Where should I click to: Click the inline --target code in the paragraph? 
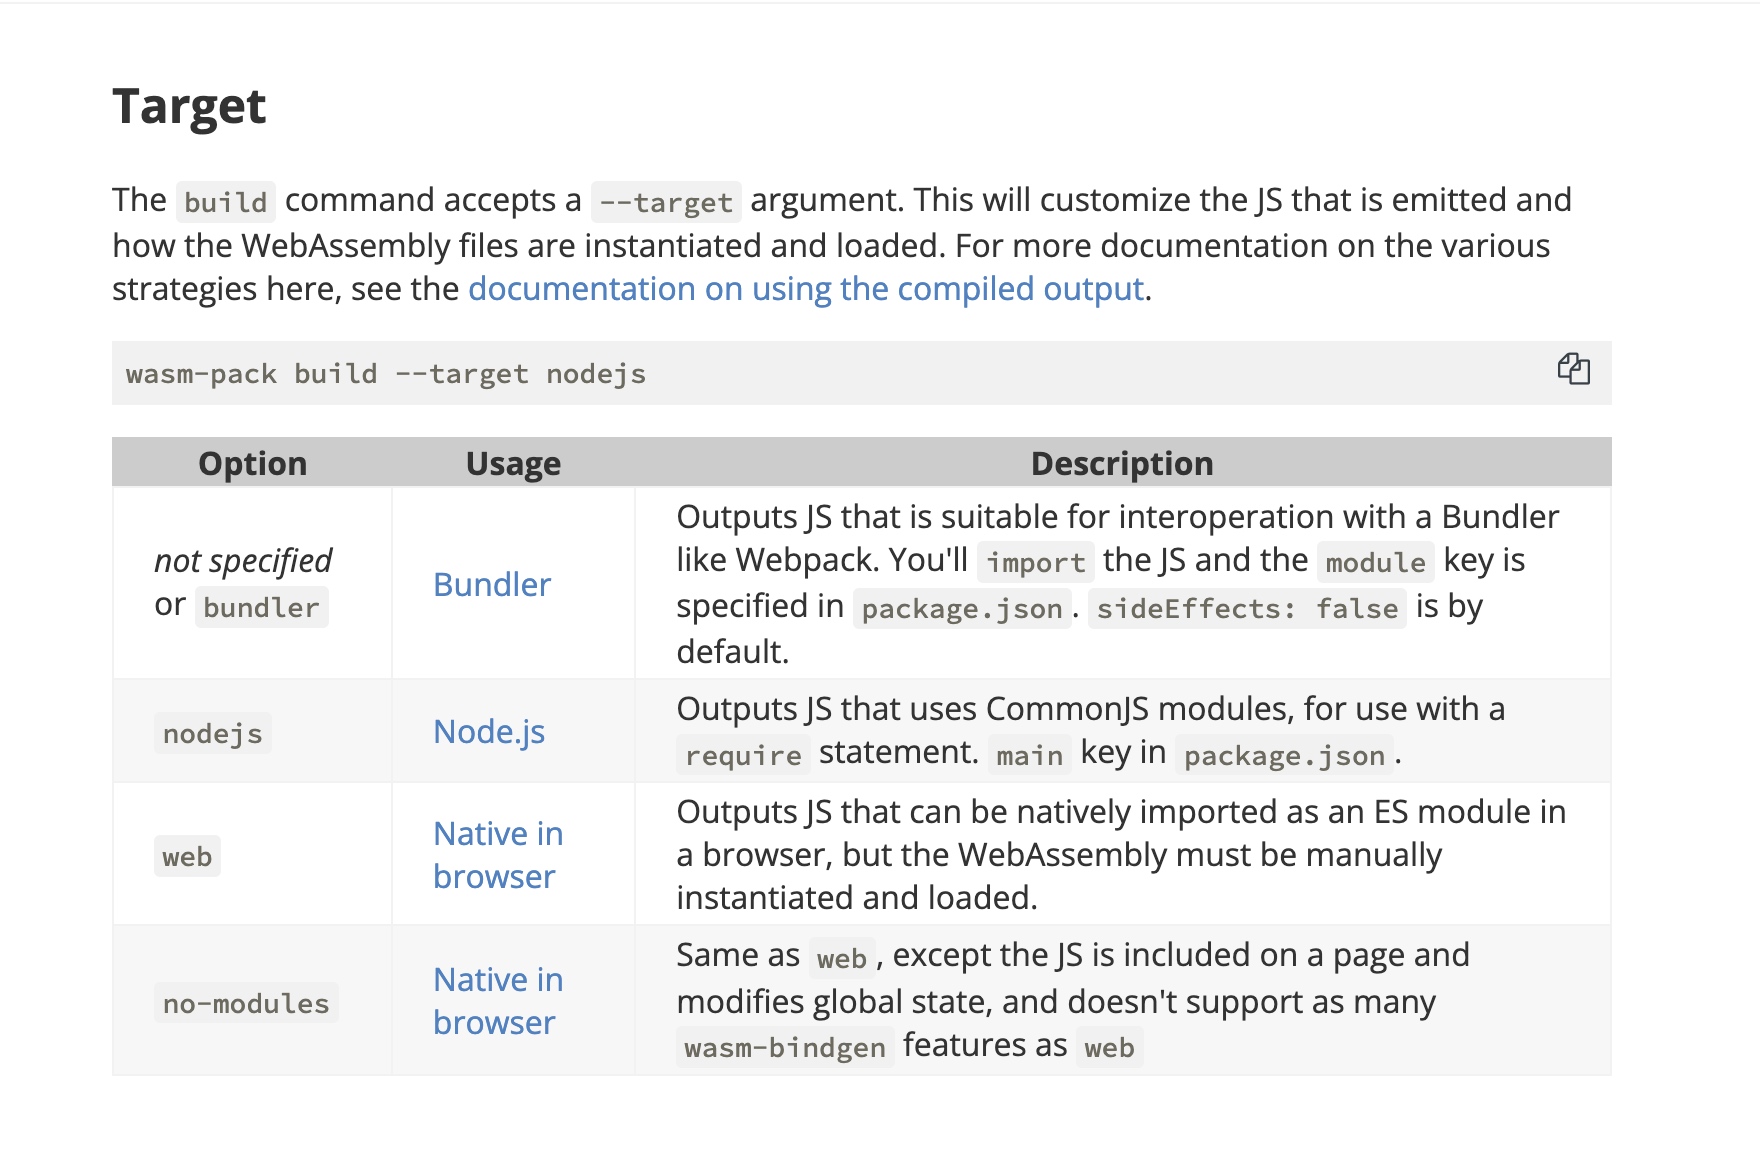pos(666,202)
